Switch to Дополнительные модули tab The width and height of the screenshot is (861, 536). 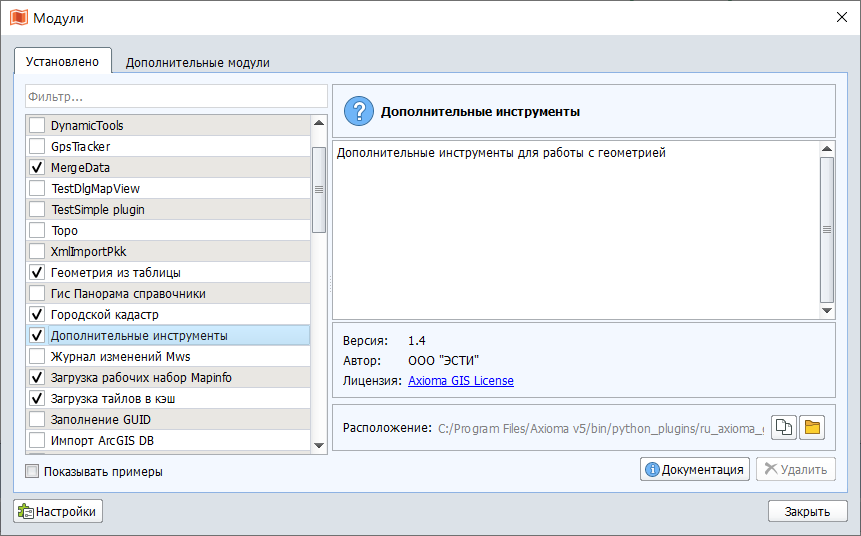point(197,62)
